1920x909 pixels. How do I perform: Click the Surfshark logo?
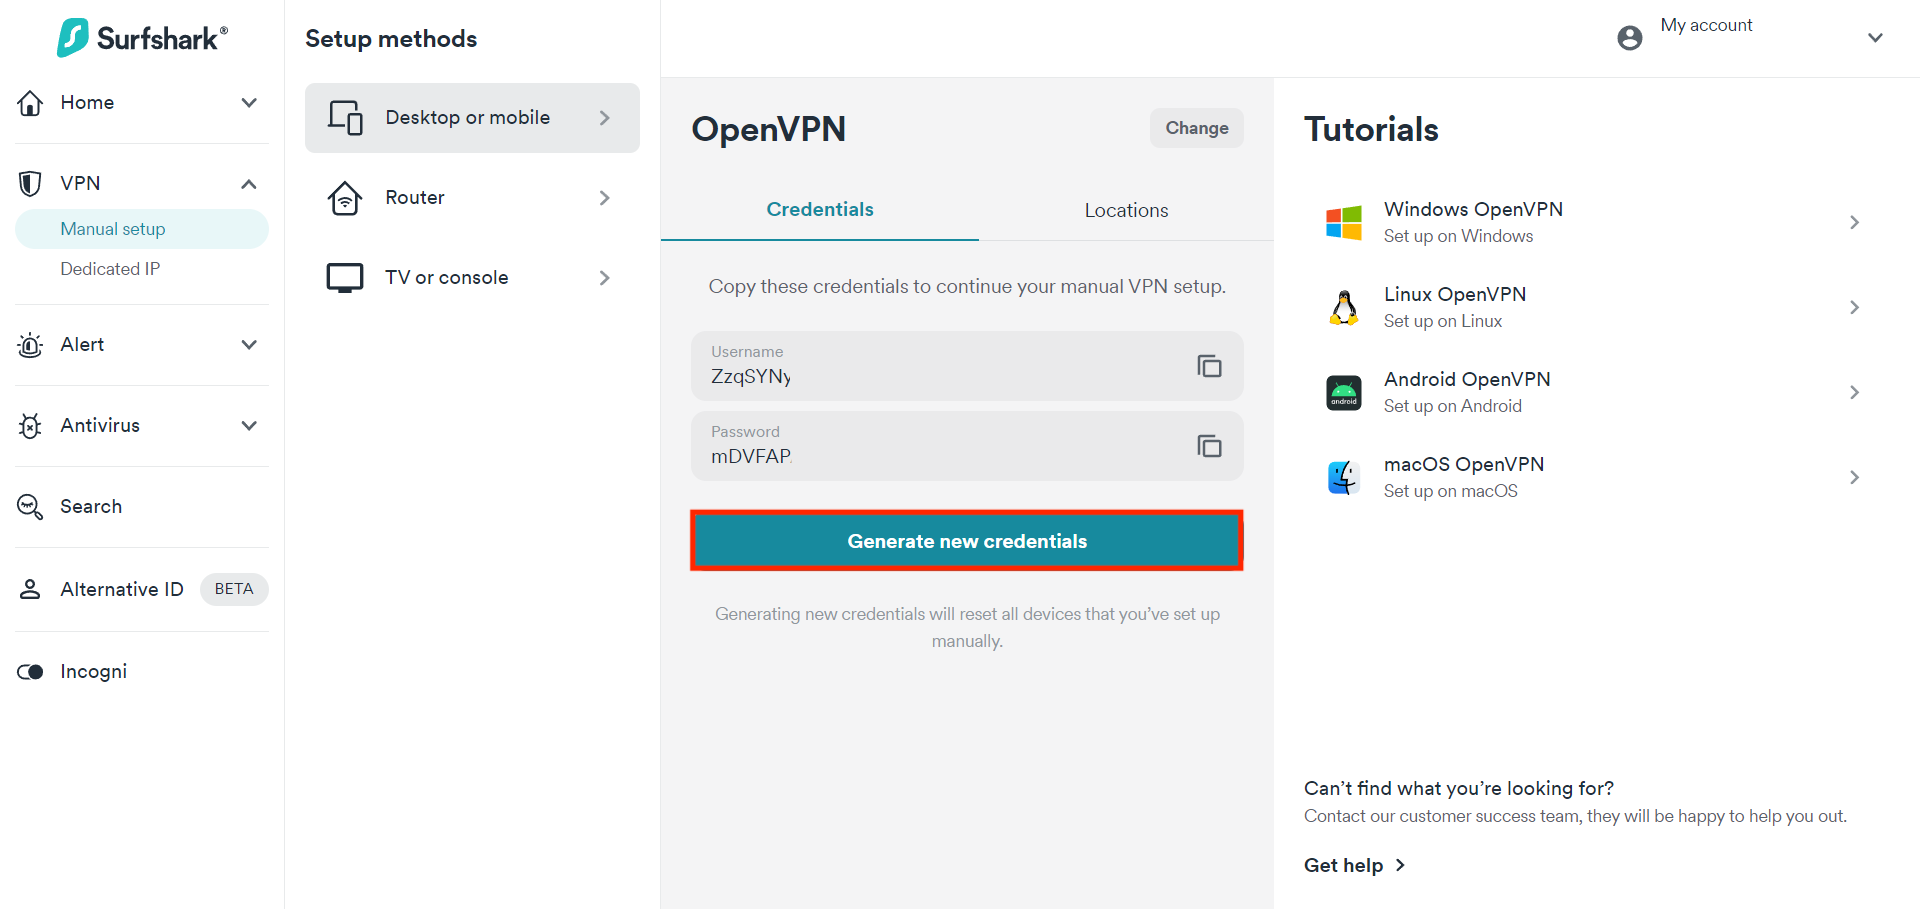(x=142, y=38)
